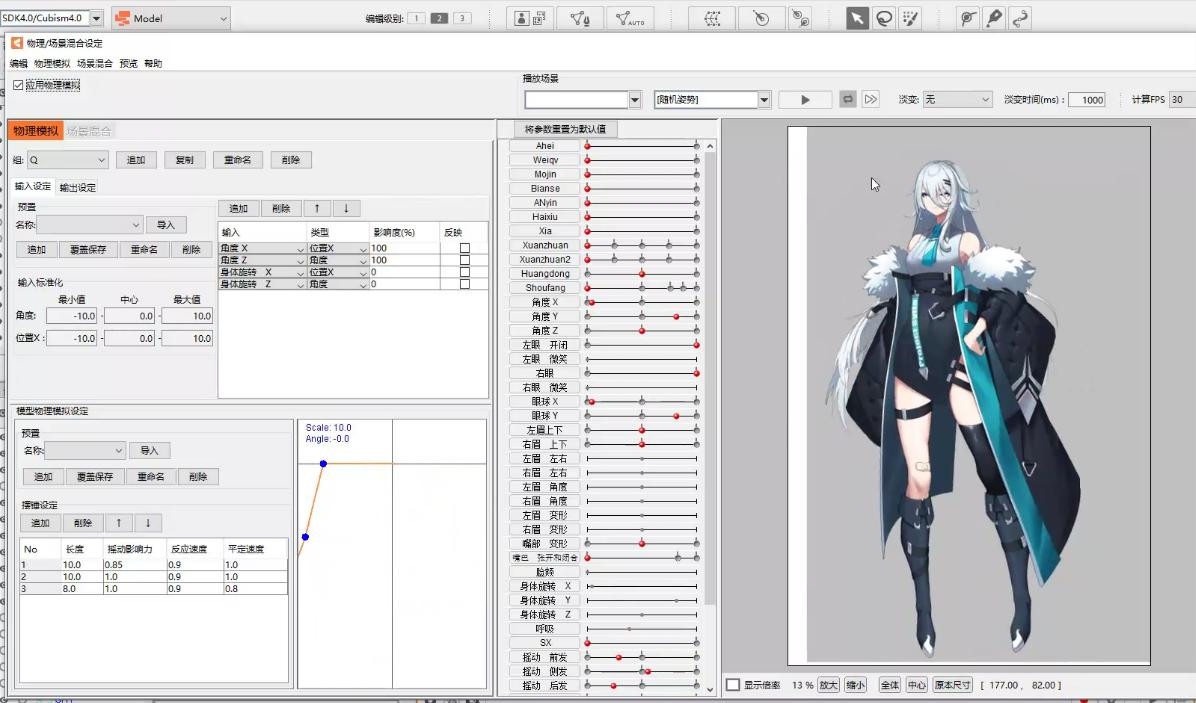Move pendulum row up in 摆锤设定
Viewport: 1196px width, 703px height.
(118, 523)
